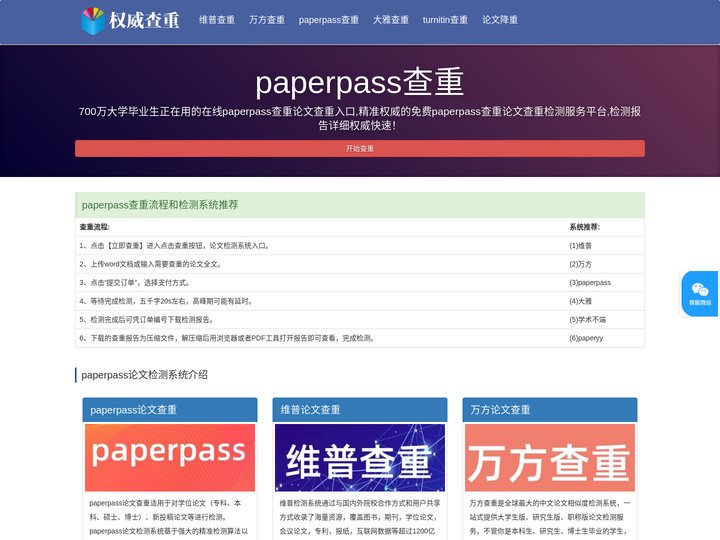Click the 权威查重 site title text
The height and width of the screenshot is (540, 720).
pyautogui.click(x=144, y=21)
